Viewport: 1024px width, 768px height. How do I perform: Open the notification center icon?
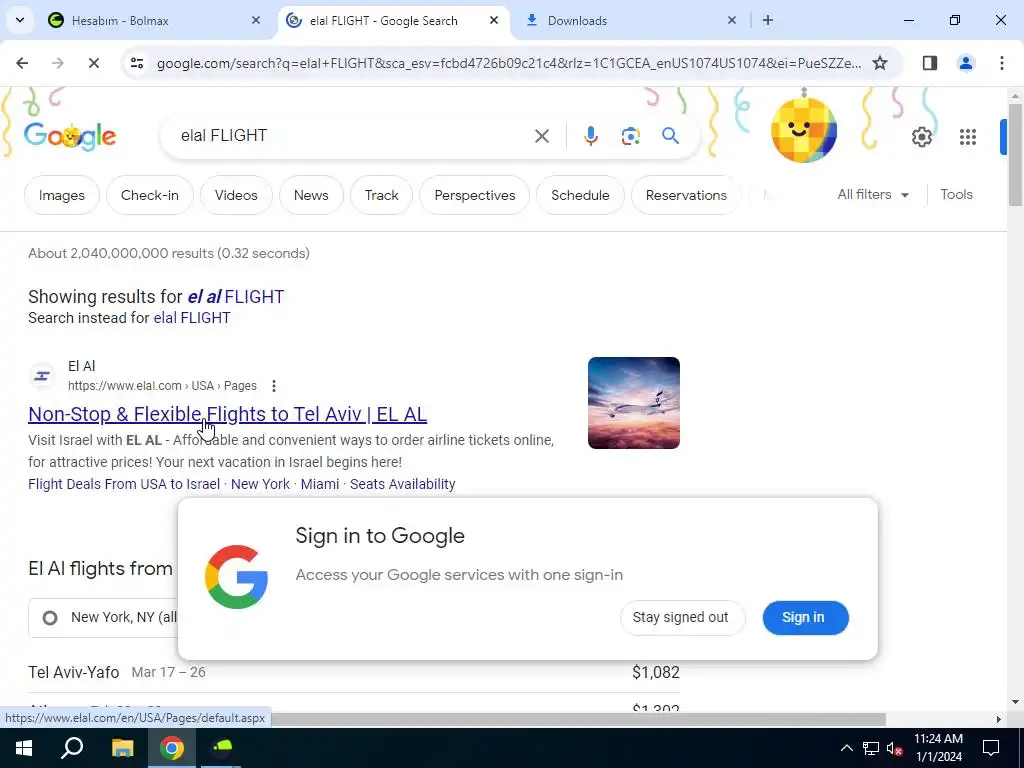991,748
